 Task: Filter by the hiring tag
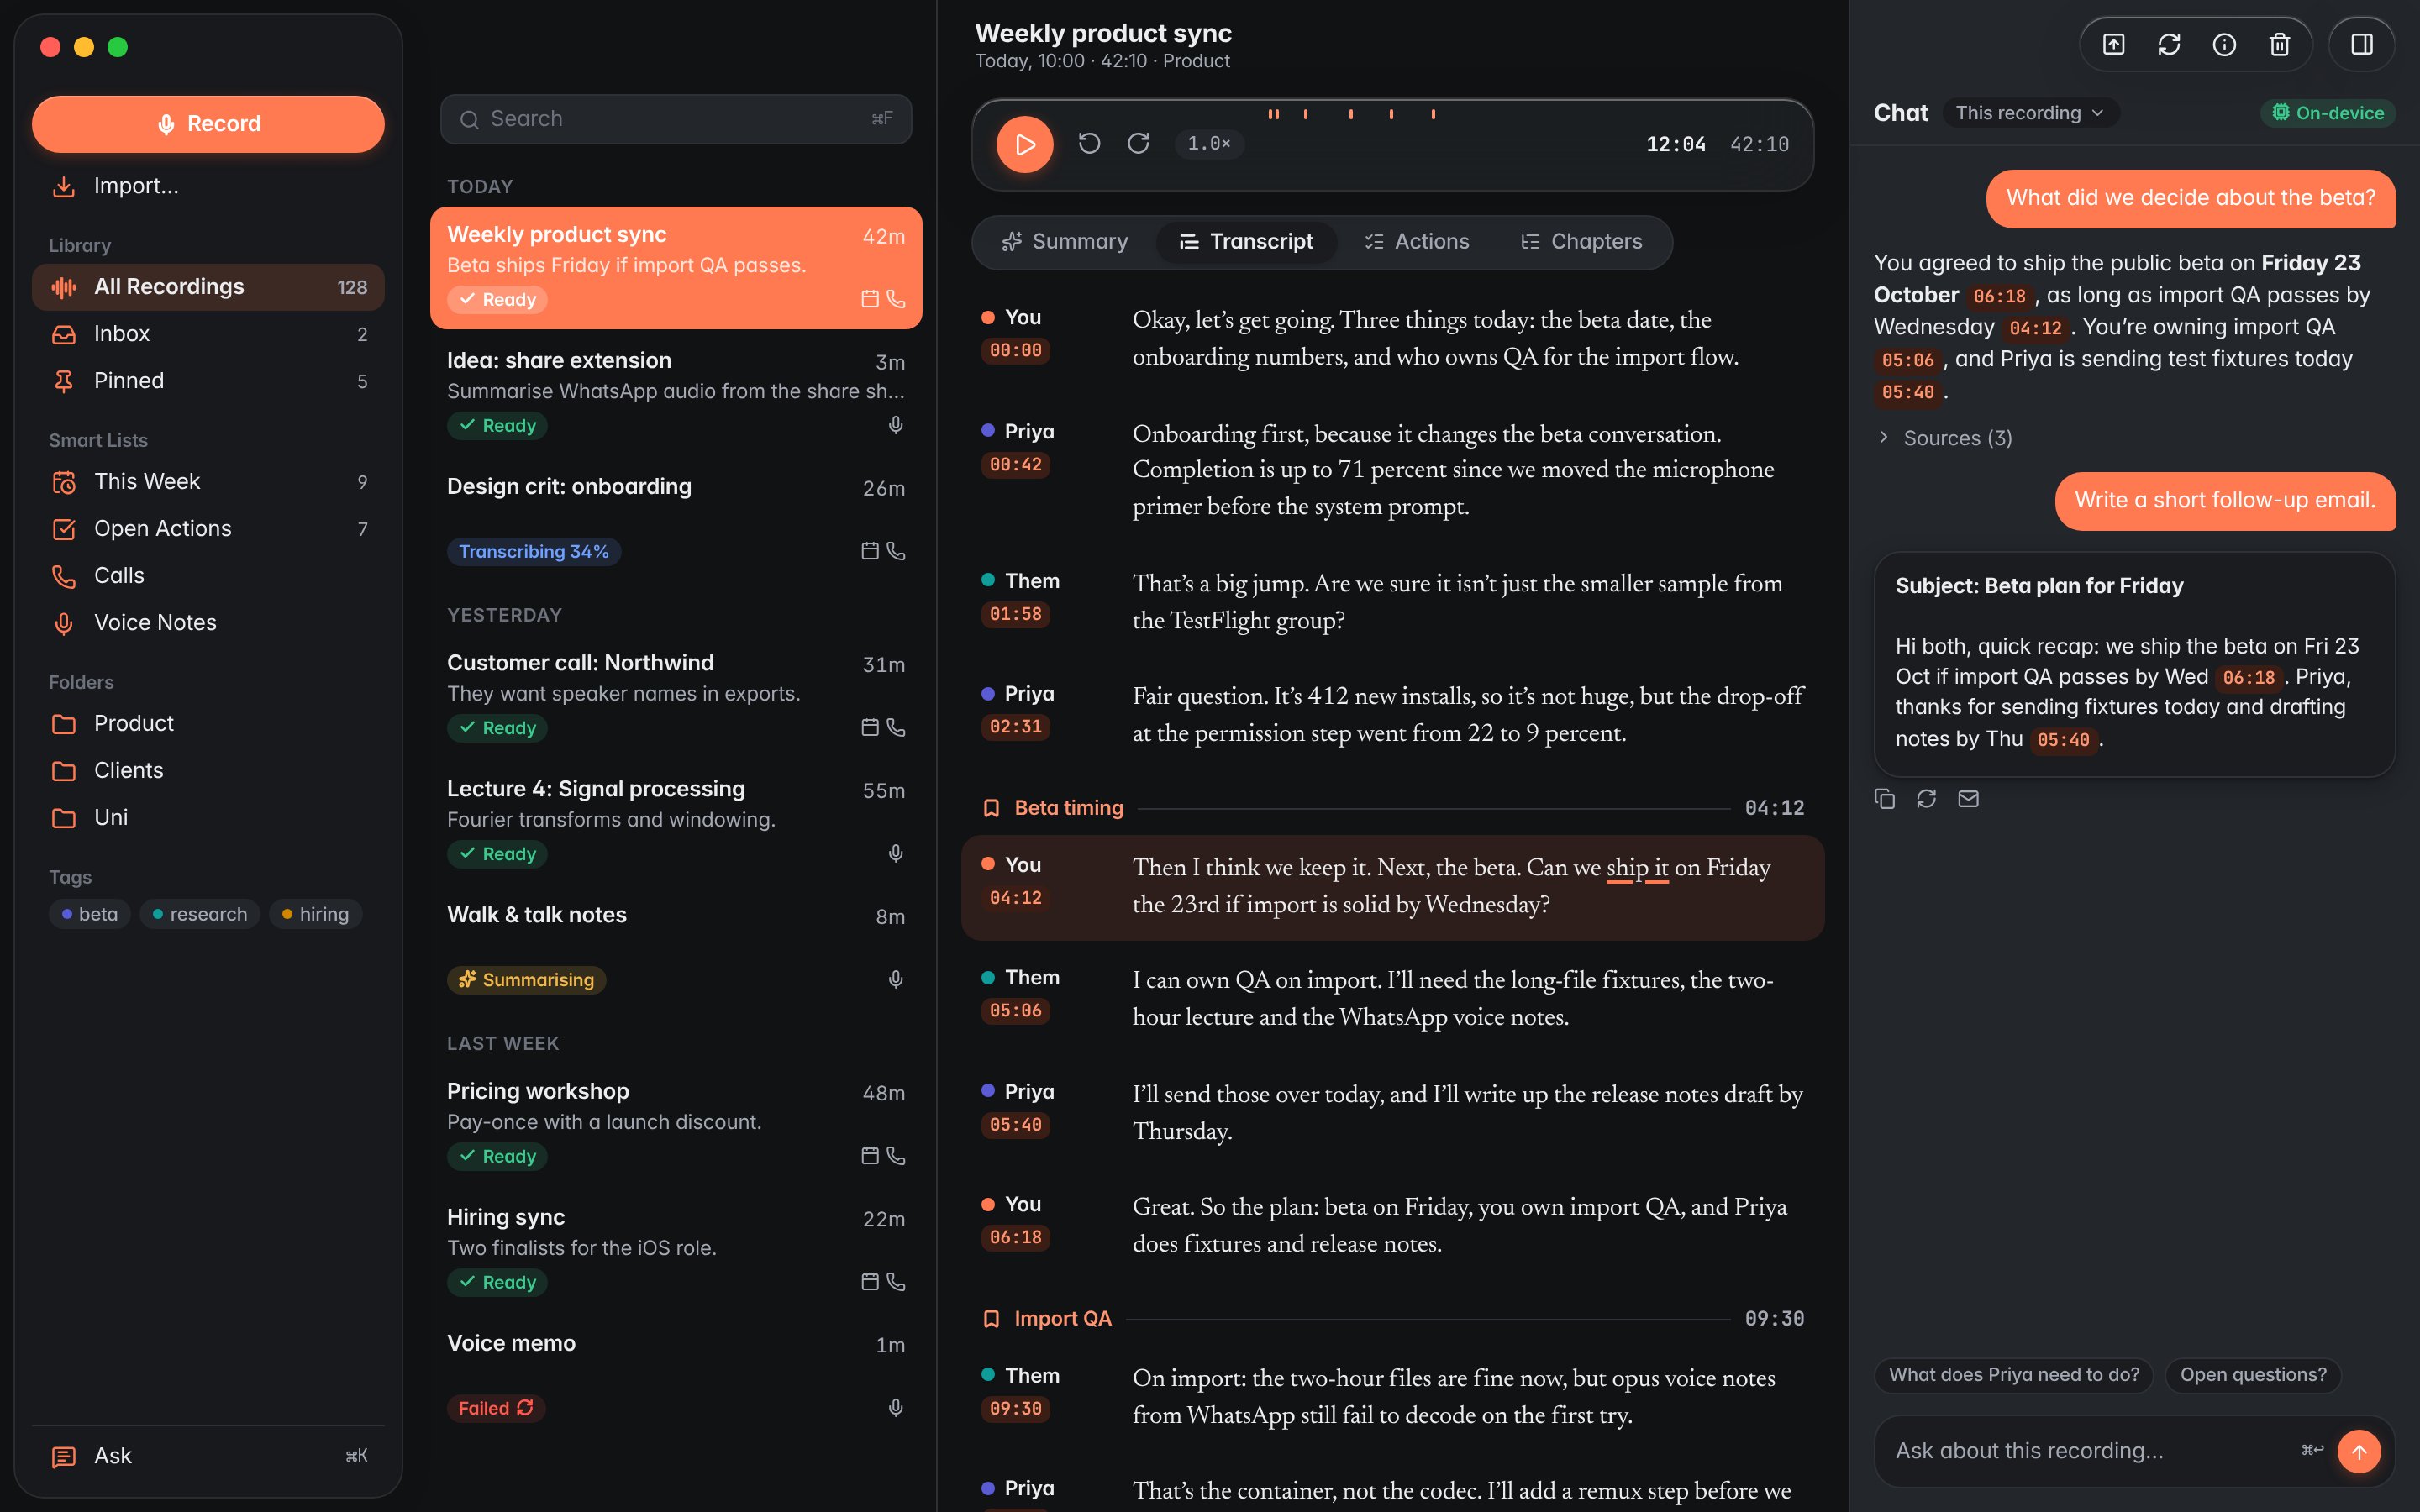[x=316, y=914]
